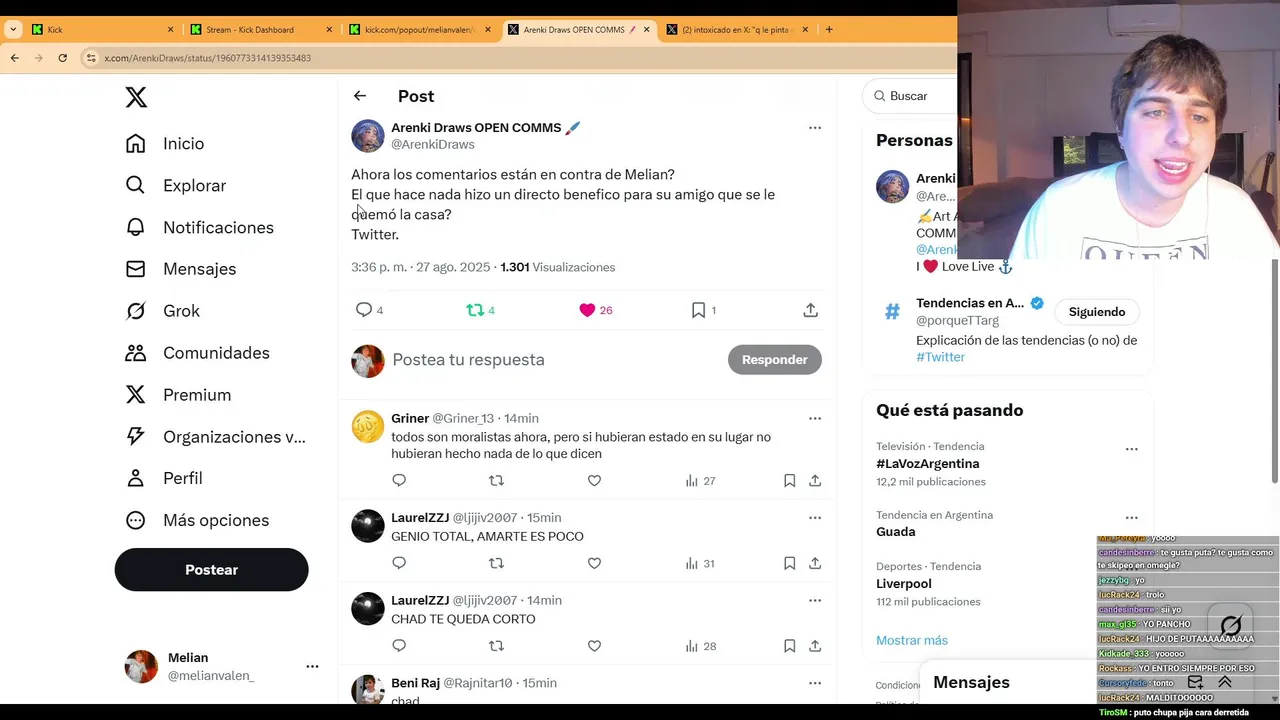Click the browser address bar URL
Screen dimensions: 1280x720
pos(208,58)
